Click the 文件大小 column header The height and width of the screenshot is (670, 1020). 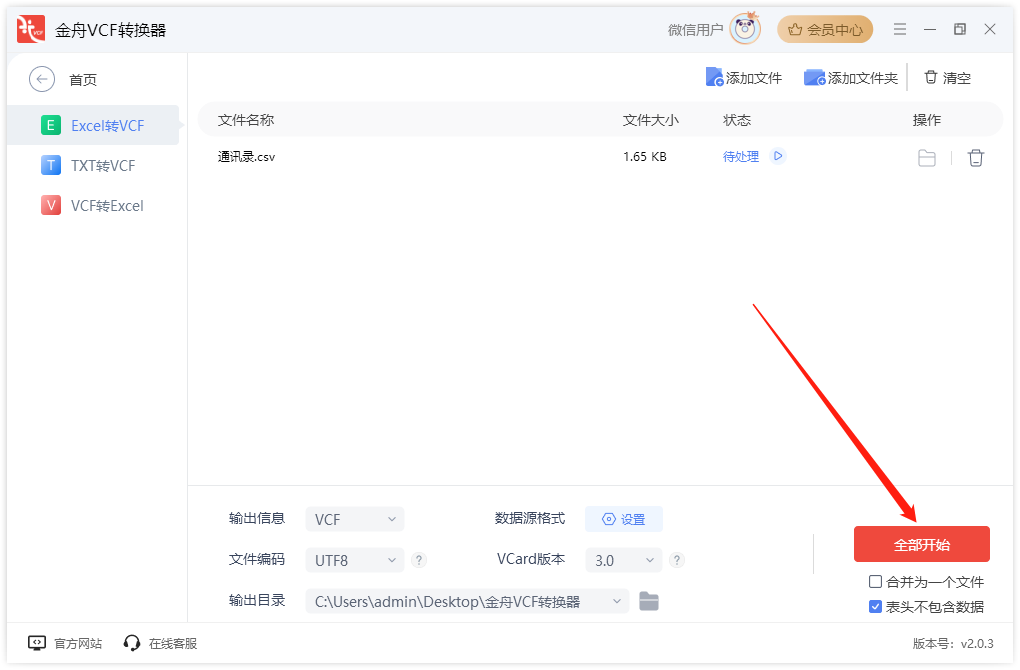tap(651, 120)
